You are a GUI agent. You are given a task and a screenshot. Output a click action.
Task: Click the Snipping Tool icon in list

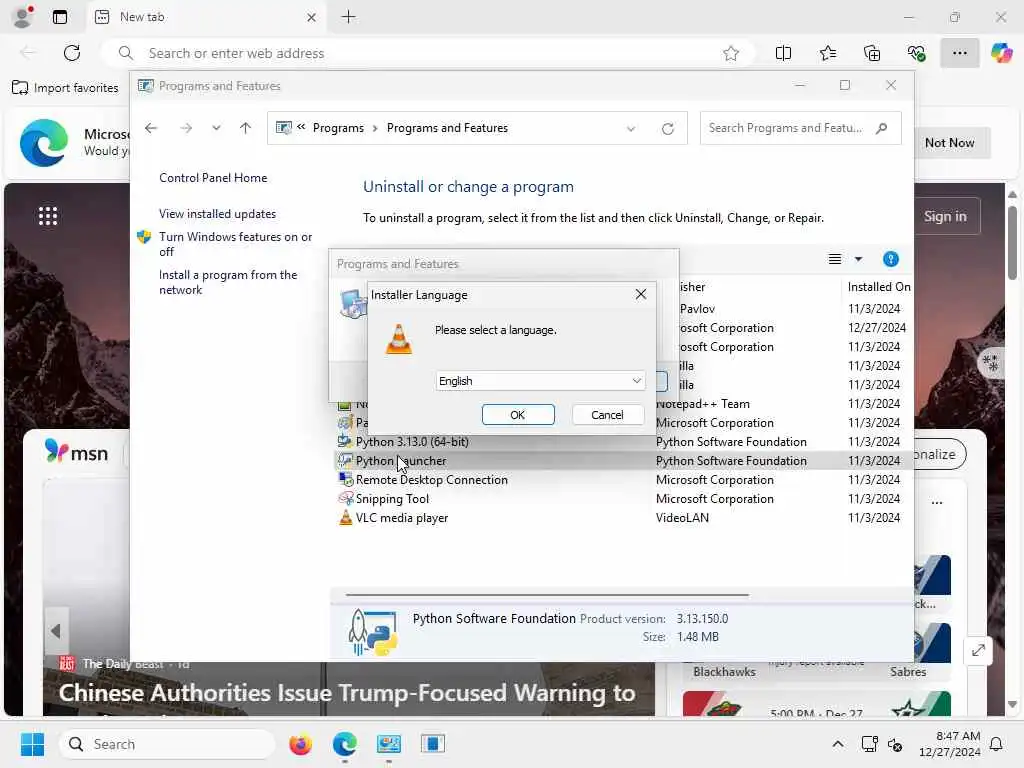click(345, 499)
